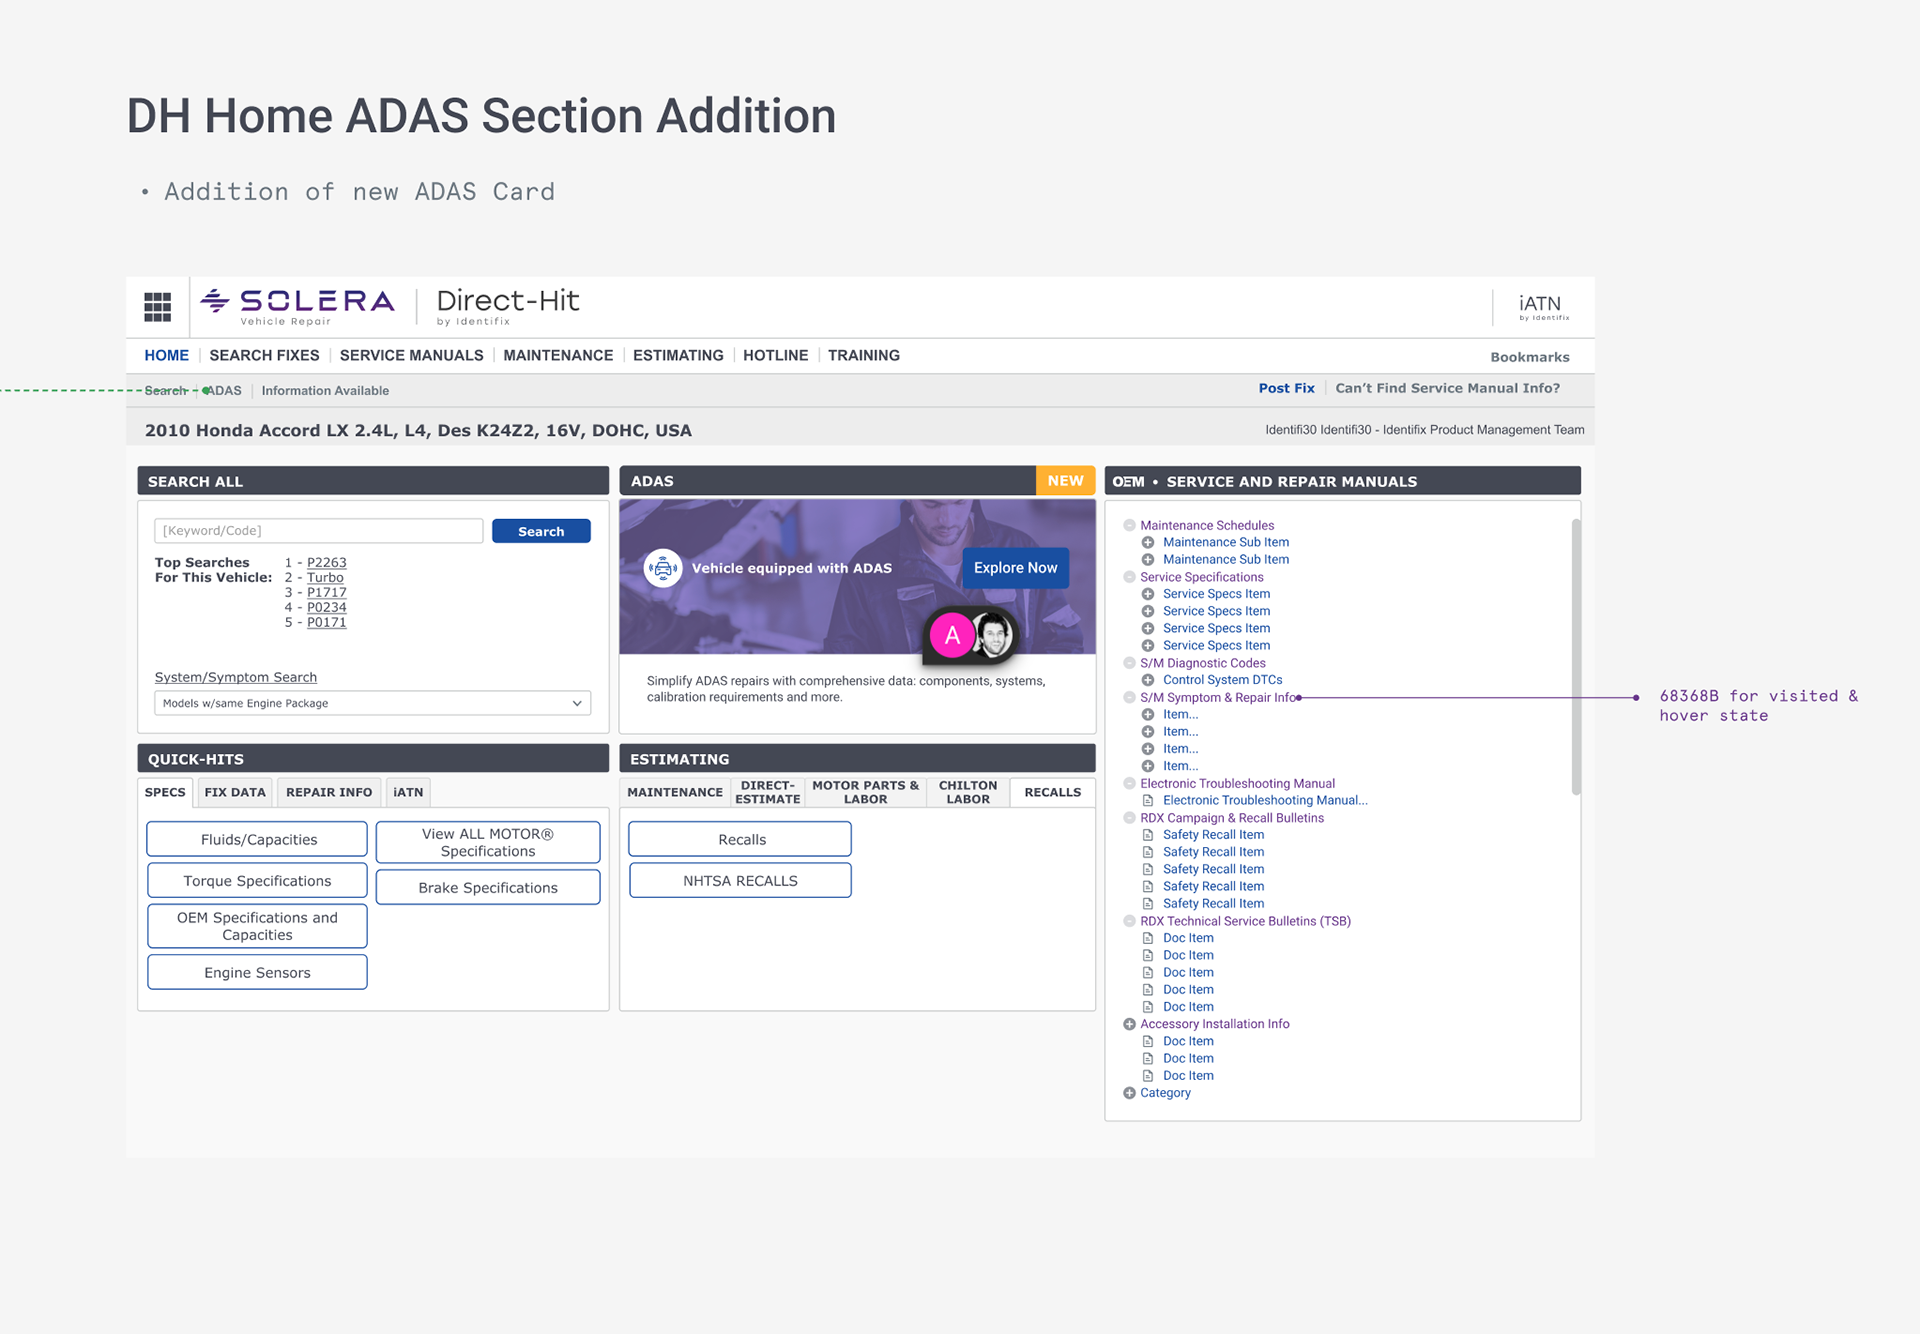Go to the HOME menu item

166,356
